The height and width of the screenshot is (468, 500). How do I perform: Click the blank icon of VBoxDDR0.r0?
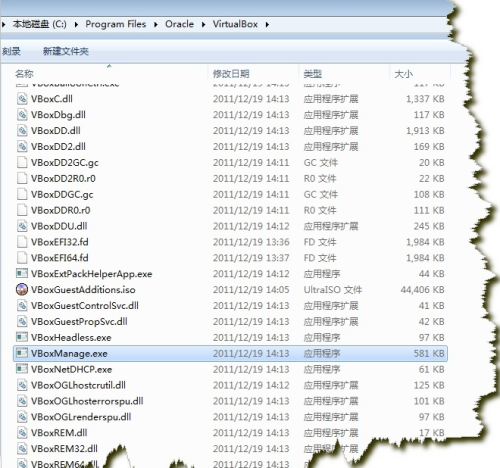pos(22,210)
